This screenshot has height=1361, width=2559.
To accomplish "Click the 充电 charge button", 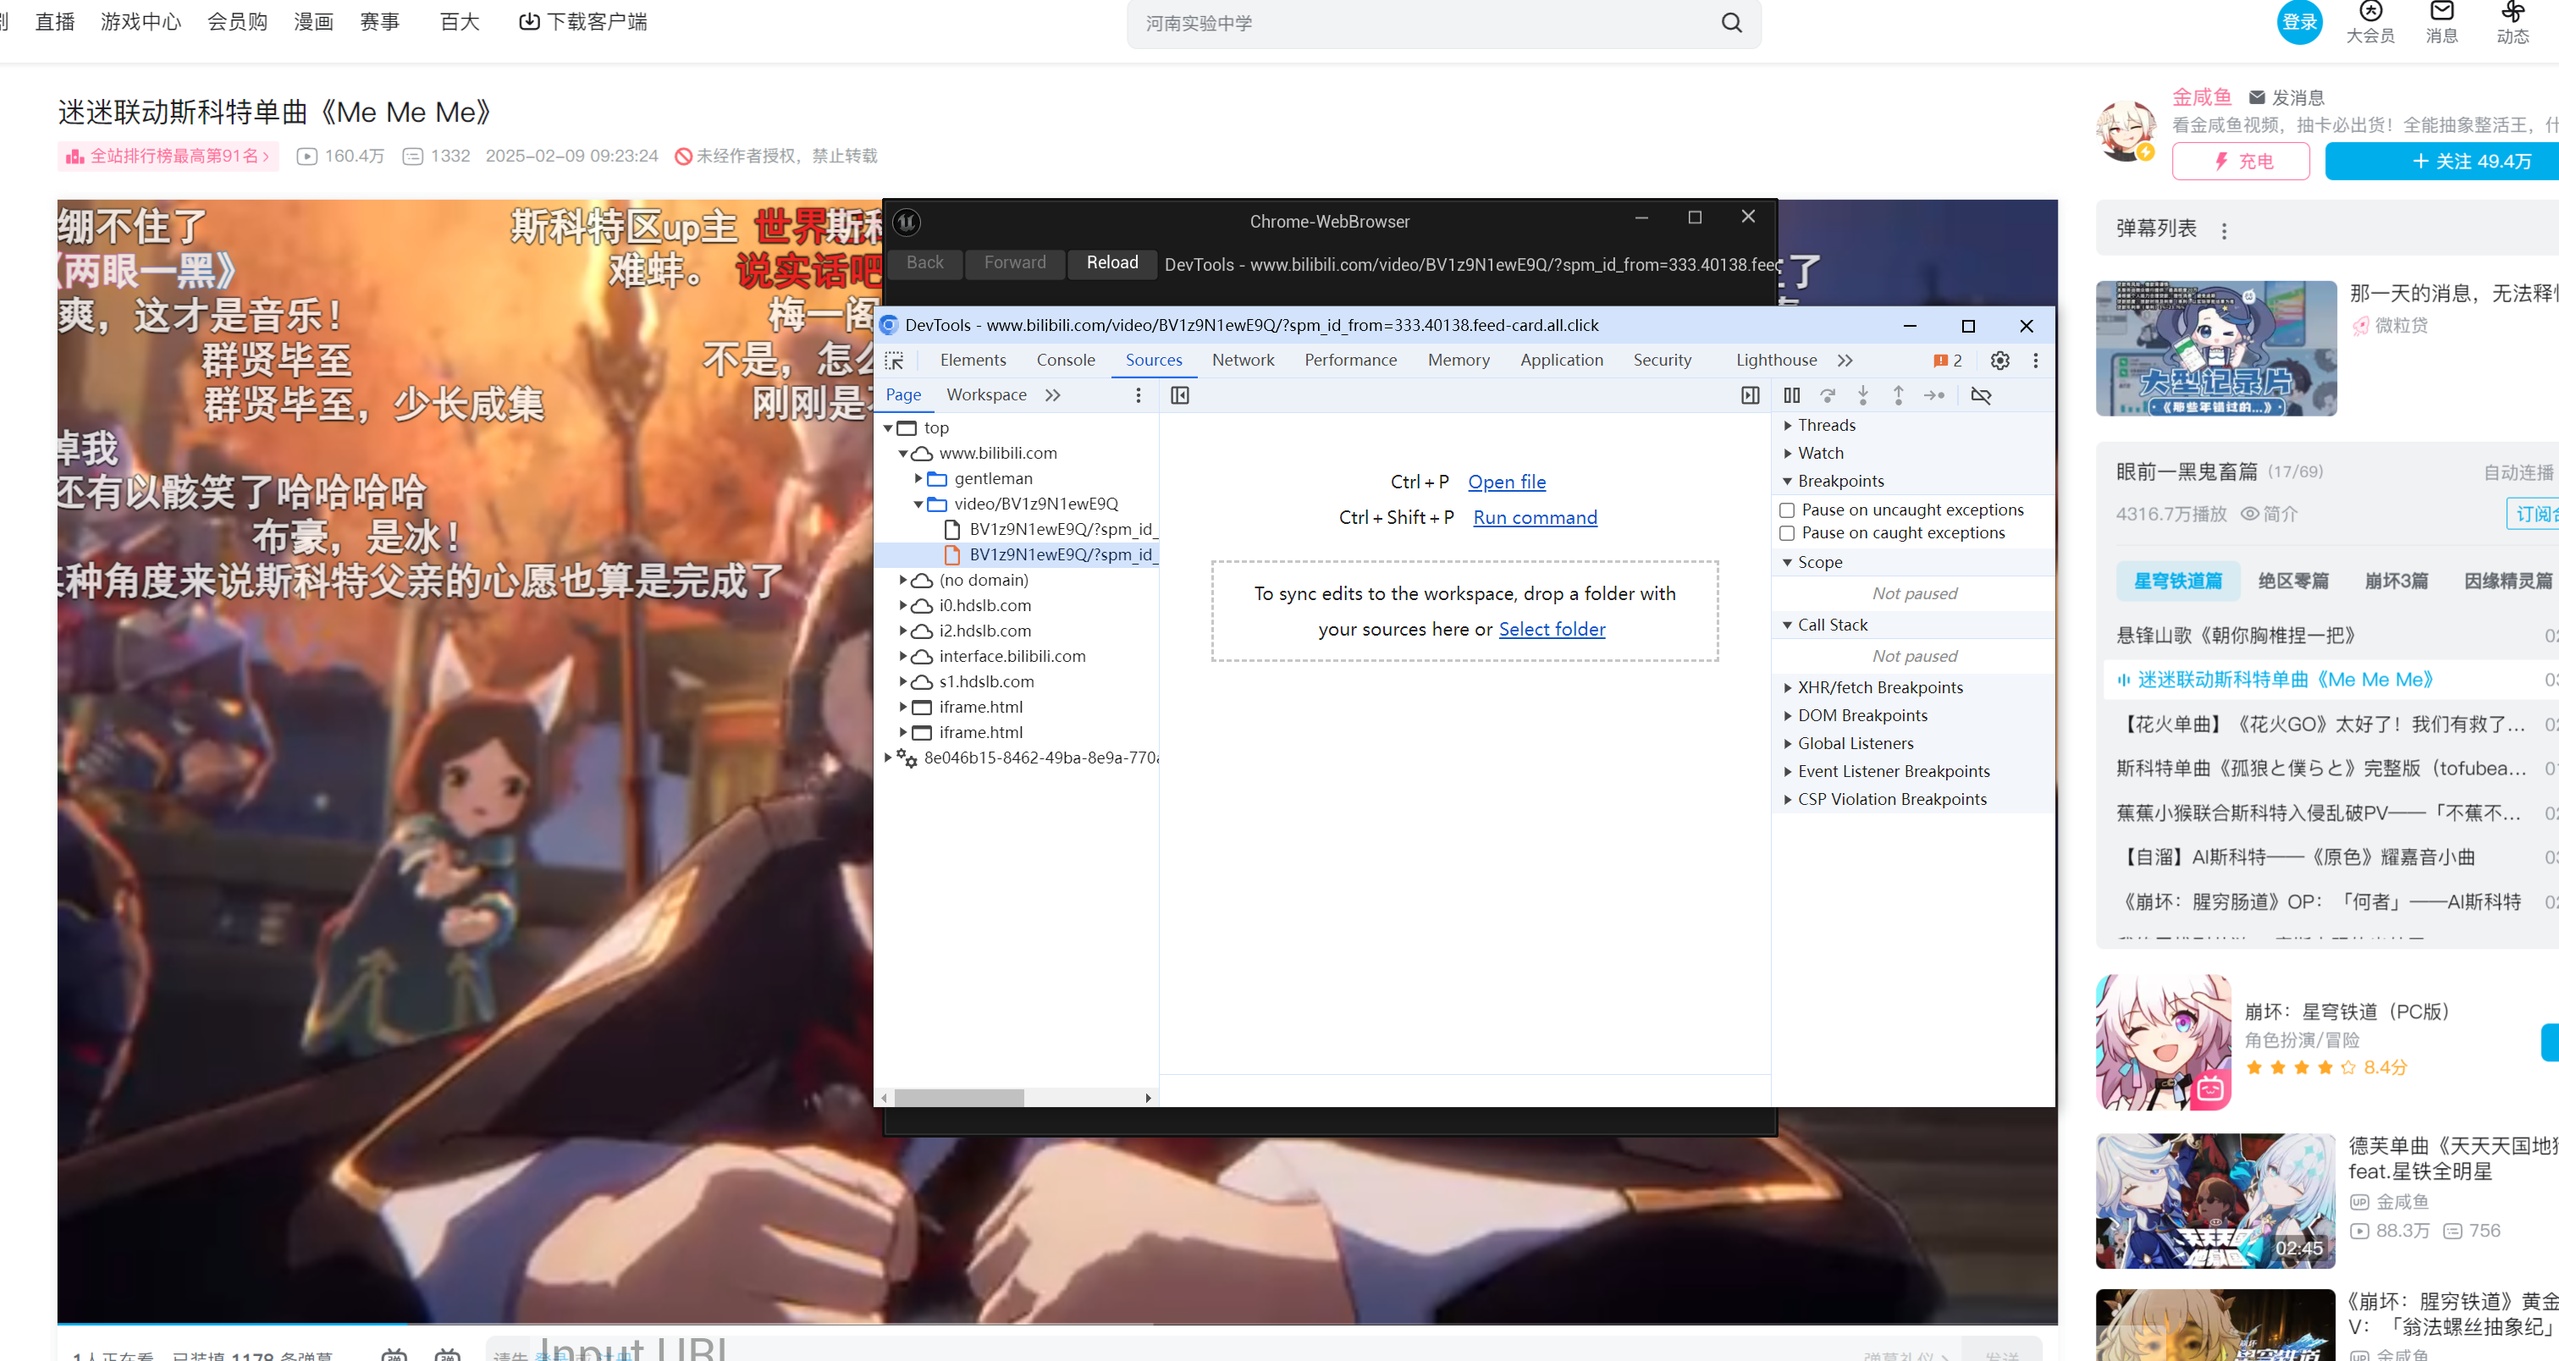I will [2240, 161].
